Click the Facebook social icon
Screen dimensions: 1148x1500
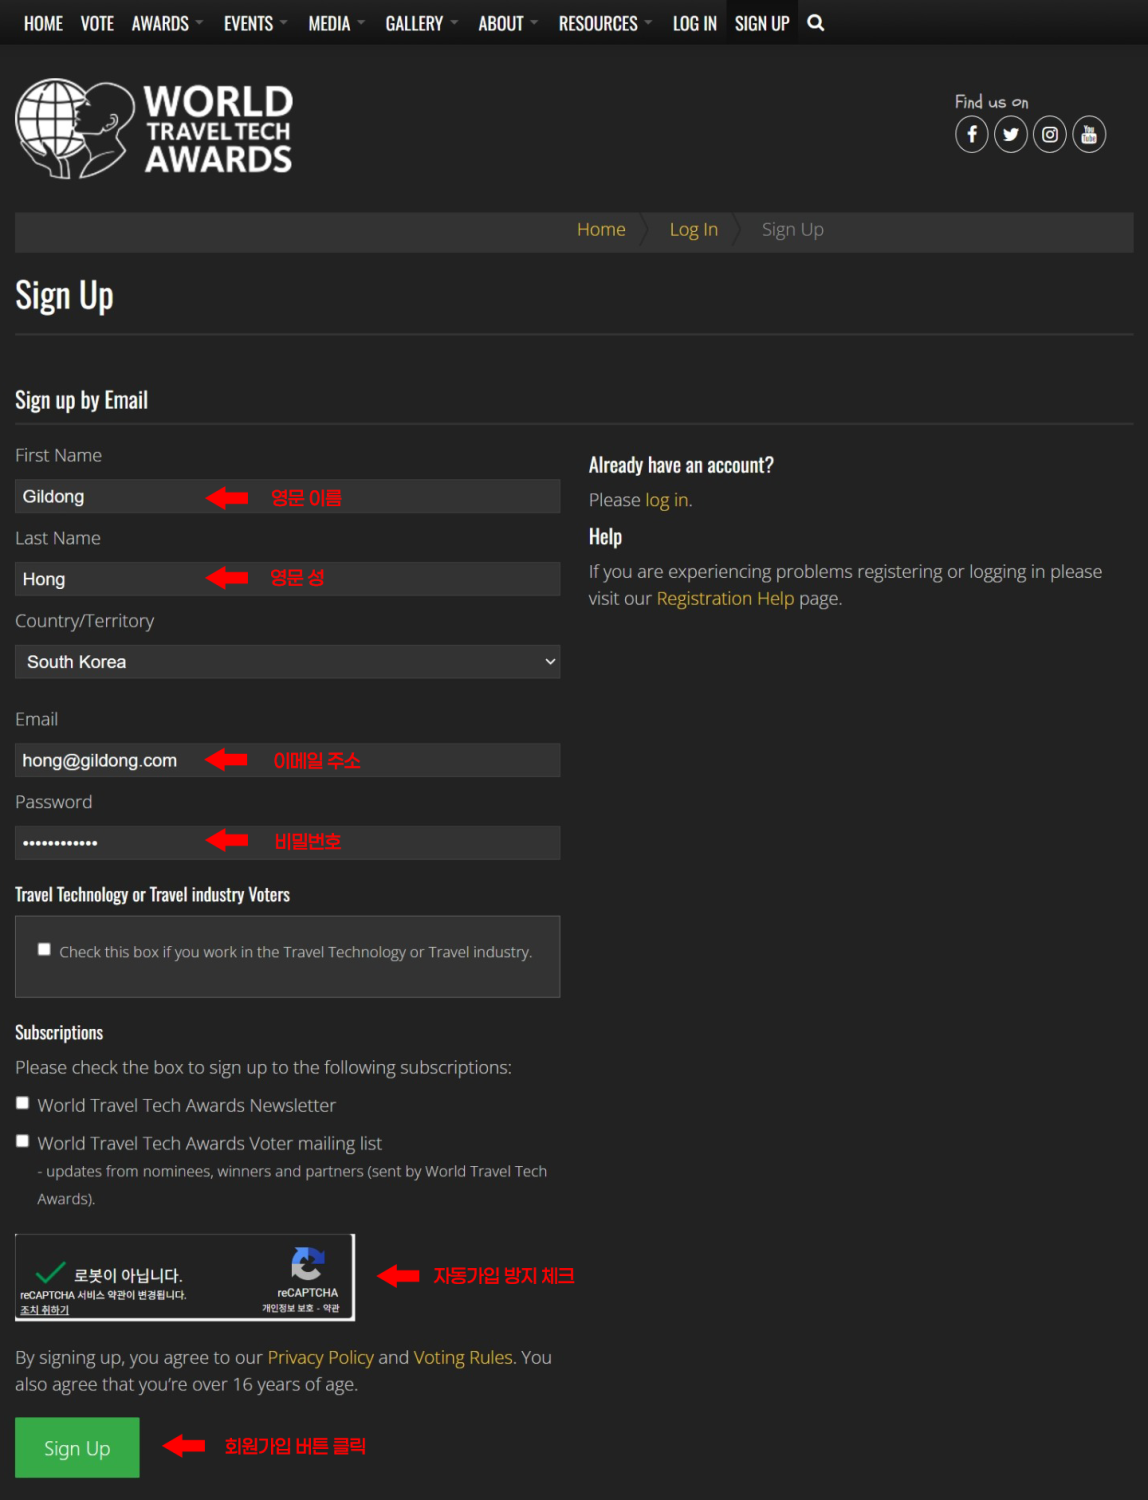(971, 134)
